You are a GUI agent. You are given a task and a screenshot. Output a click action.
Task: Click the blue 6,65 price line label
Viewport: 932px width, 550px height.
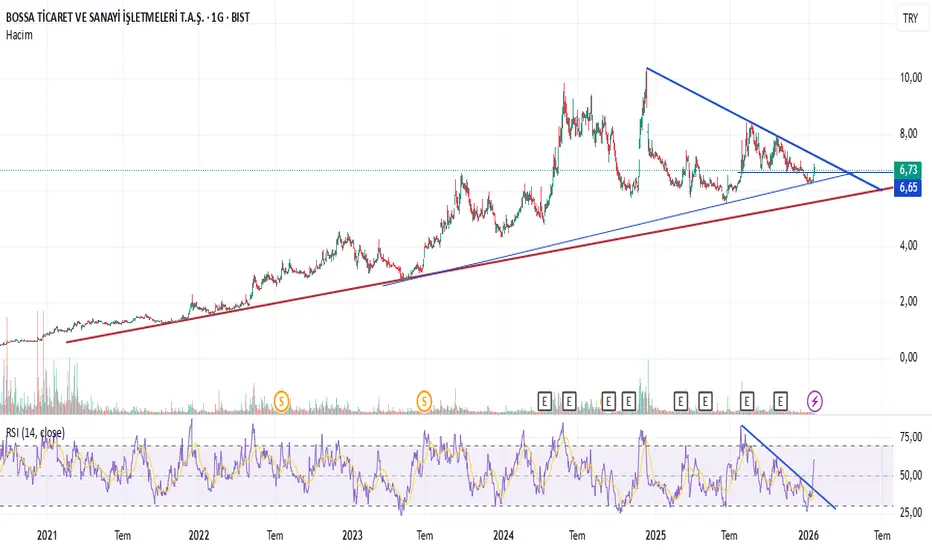tap(908, 188)
